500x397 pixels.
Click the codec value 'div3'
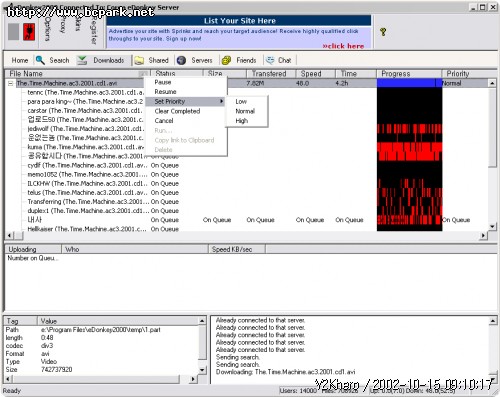pyautogui.click(x=47, y=346)
